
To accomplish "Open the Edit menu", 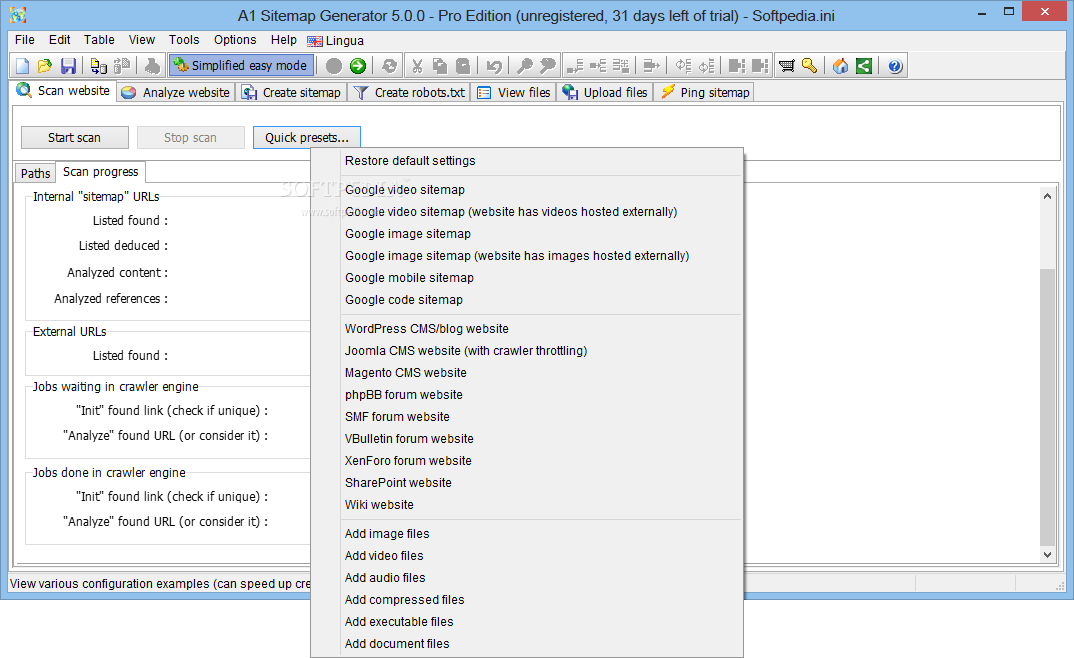I will [x=60, y=40].
